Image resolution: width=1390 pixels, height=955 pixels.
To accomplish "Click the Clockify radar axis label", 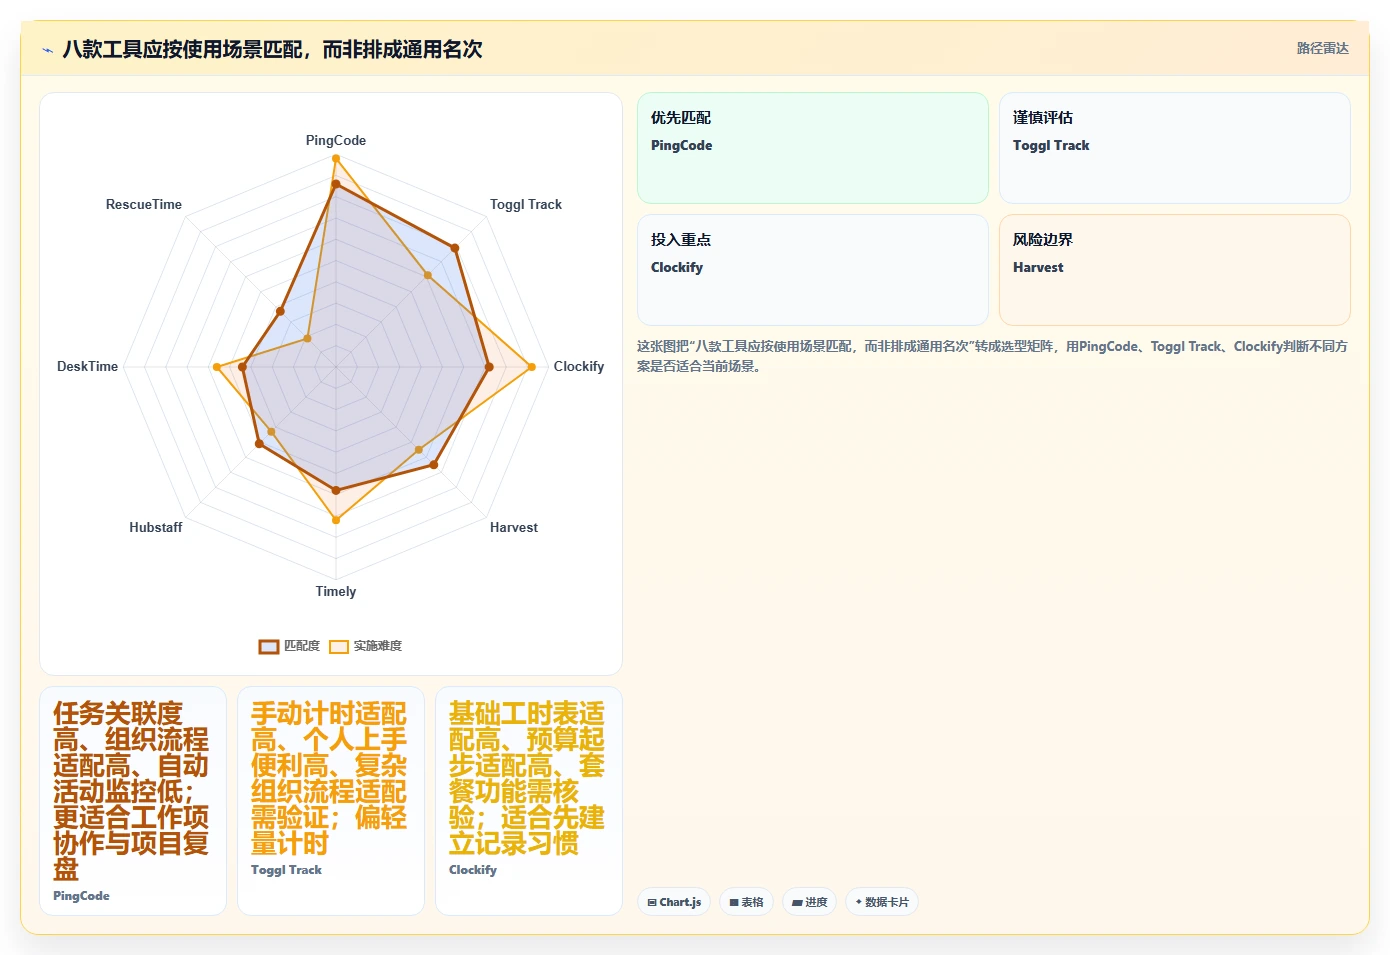I will [x=579, y=366].
